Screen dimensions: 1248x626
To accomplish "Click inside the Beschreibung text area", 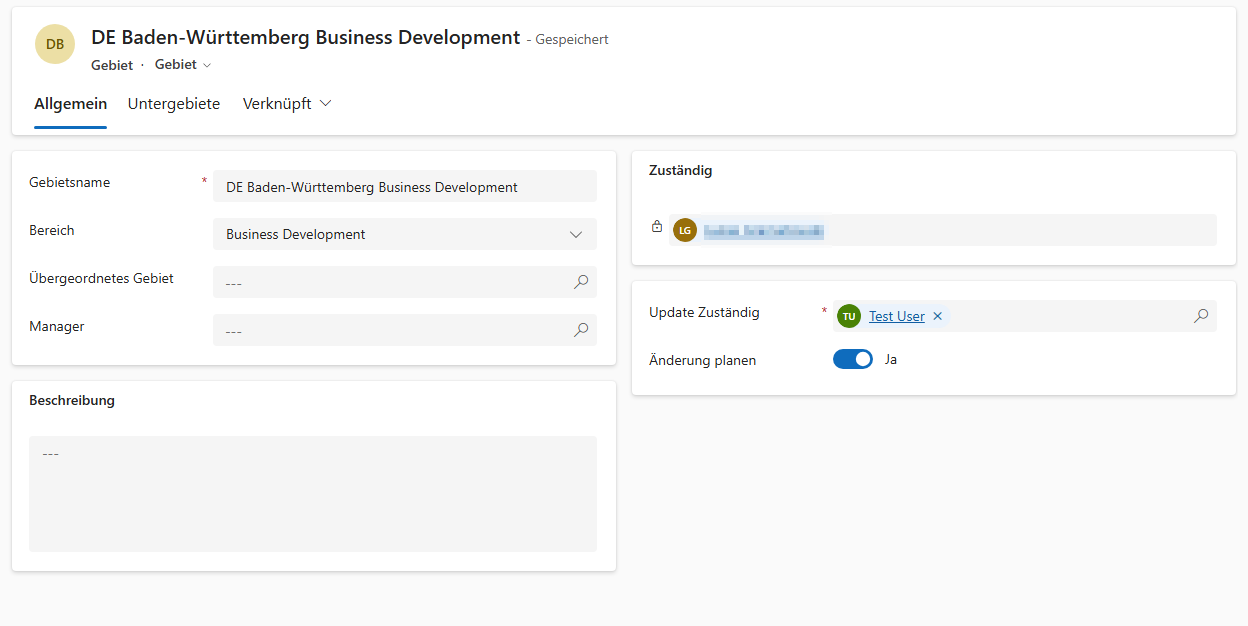I will [x=313, y=494].
